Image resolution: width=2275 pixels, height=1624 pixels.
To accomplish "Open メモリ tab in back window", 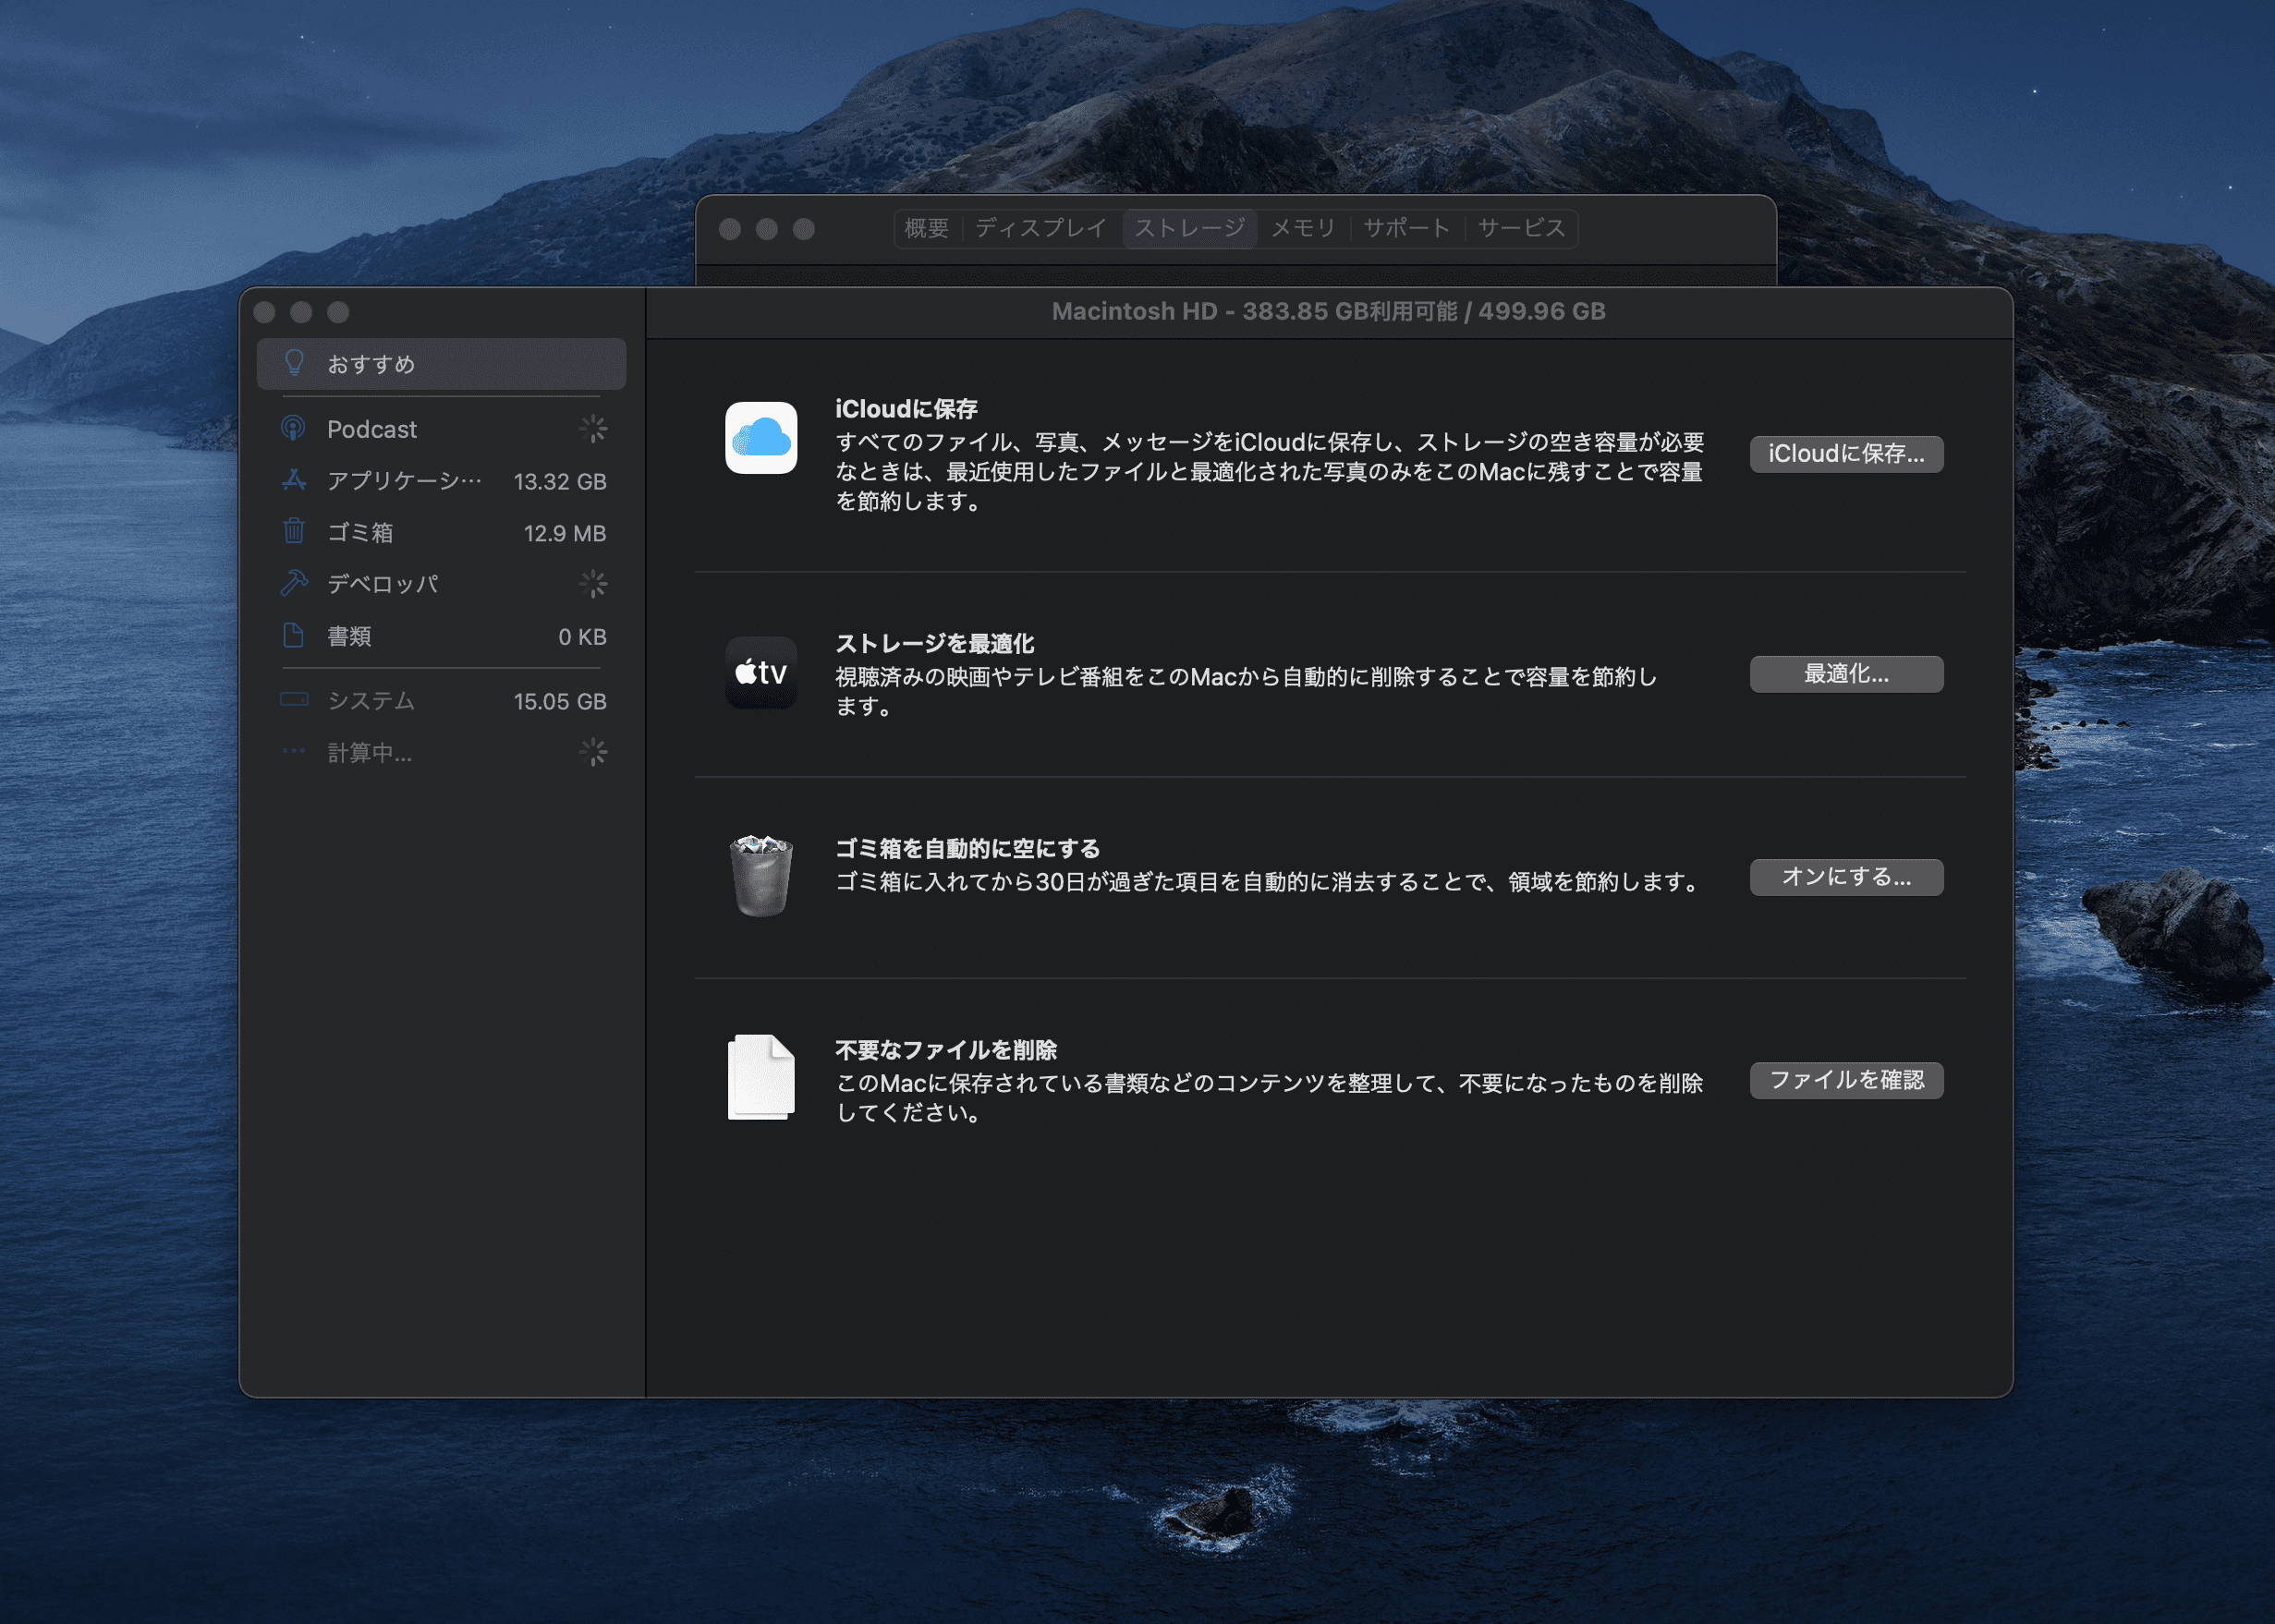I will [x=1303, y=228].
